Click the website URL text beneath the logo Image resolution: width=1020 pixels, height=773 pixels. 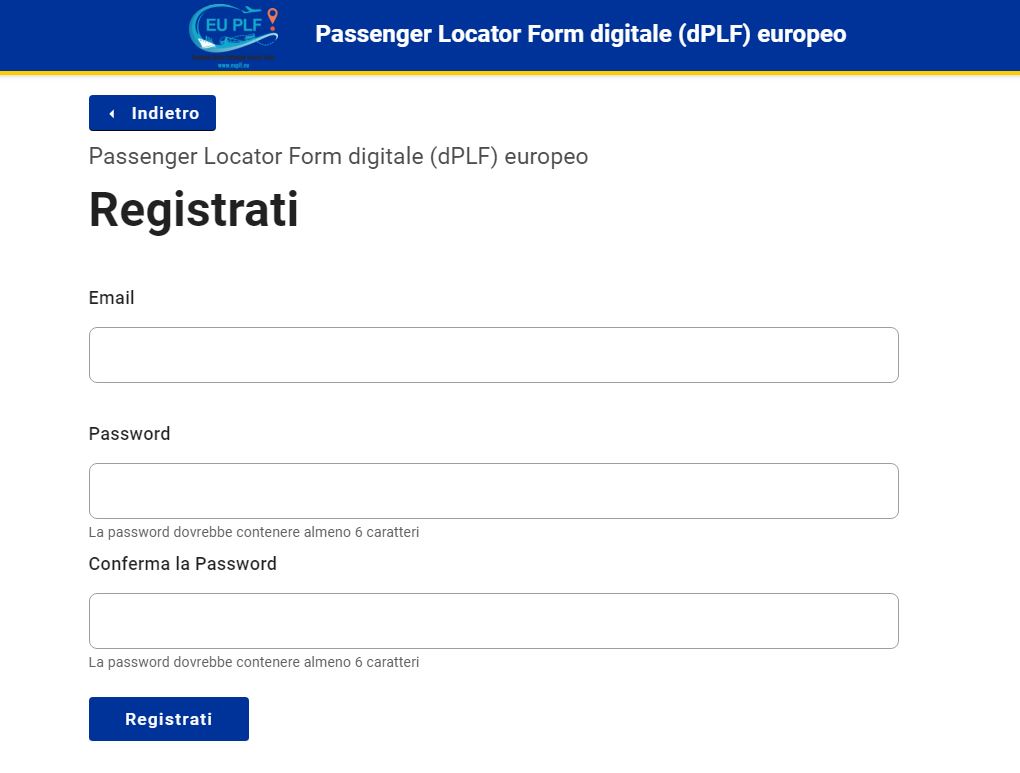[234, 65]
